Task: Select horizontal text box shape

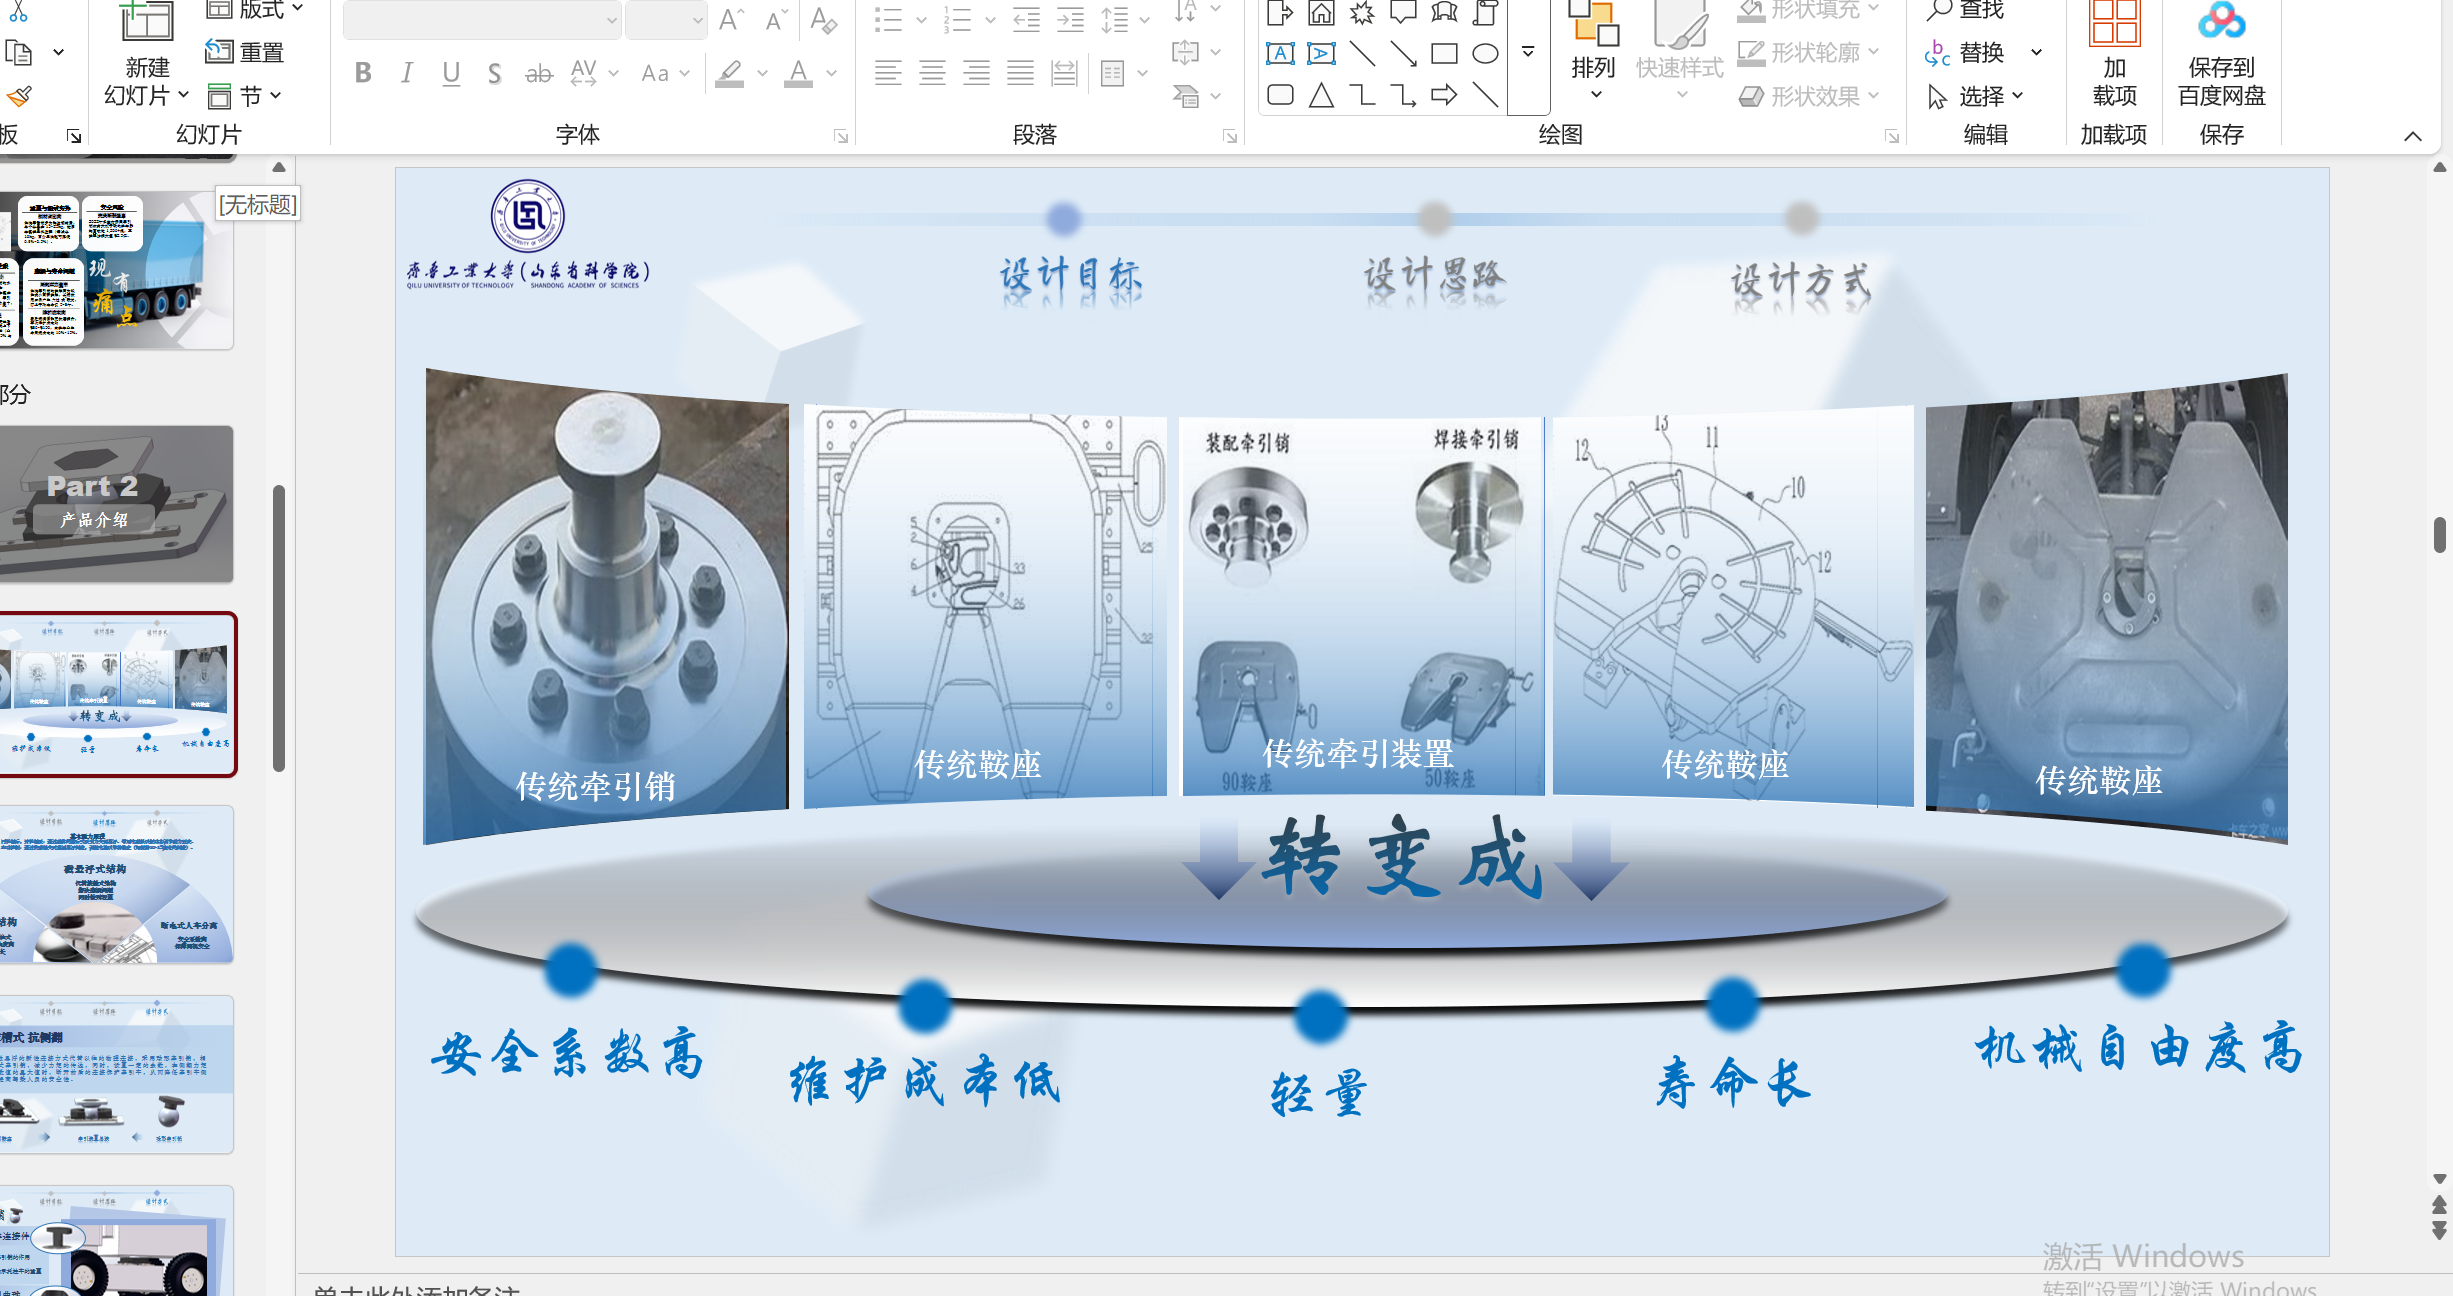Action: [1280, 53]
